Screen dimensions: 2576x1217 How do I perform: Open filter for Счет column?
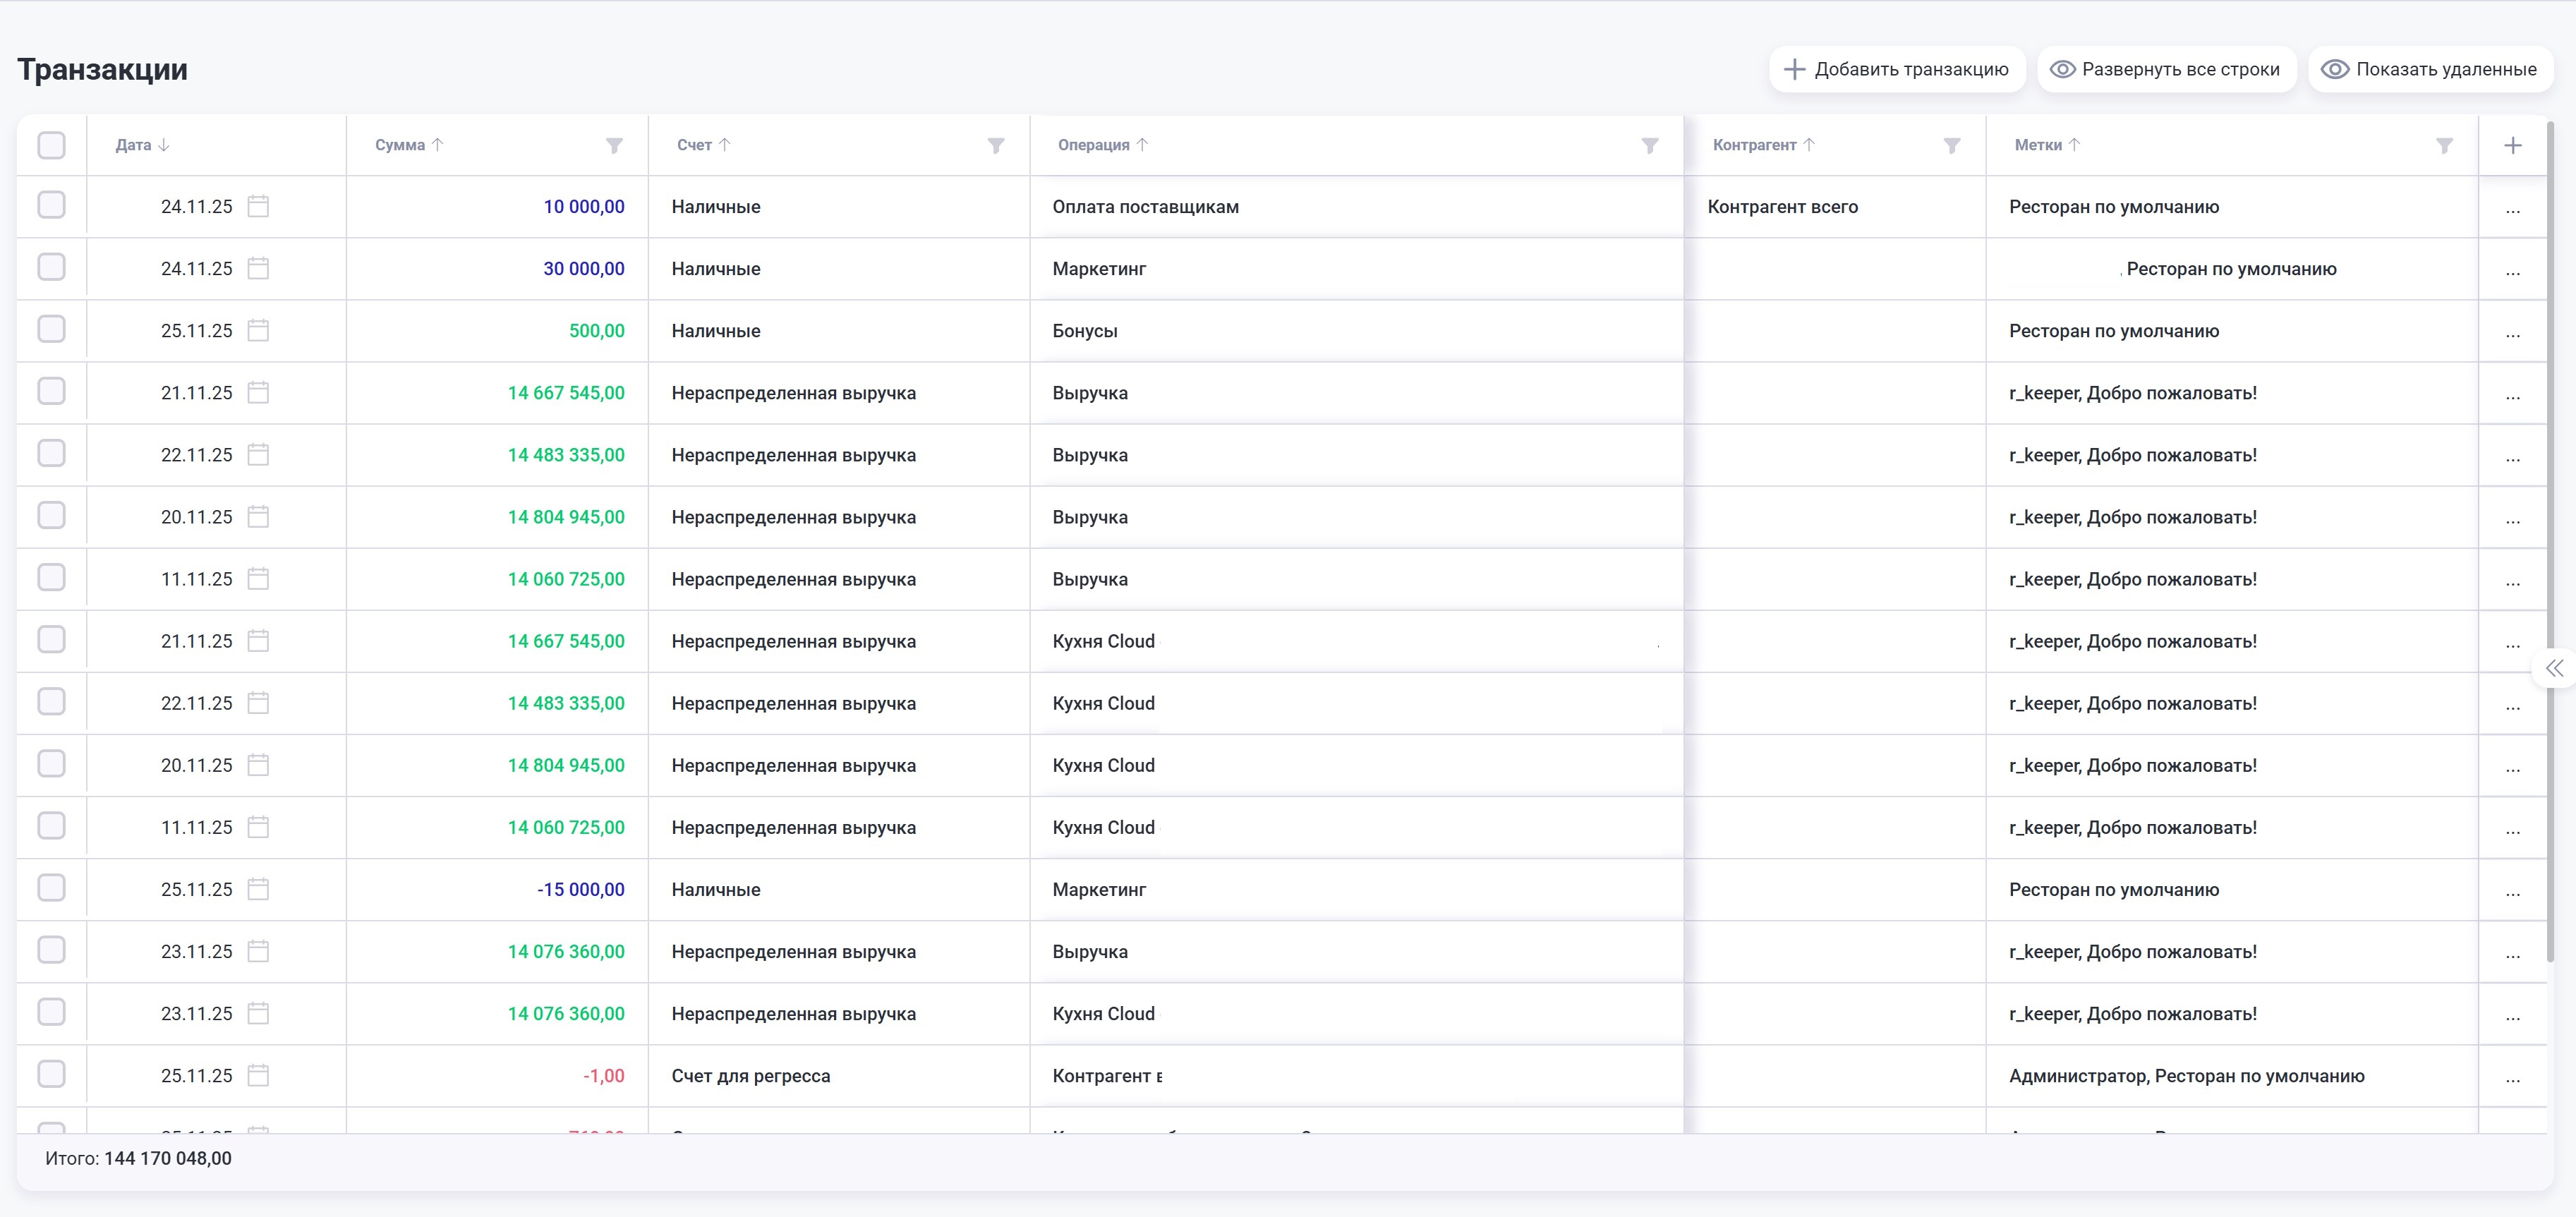pos(995,146)
